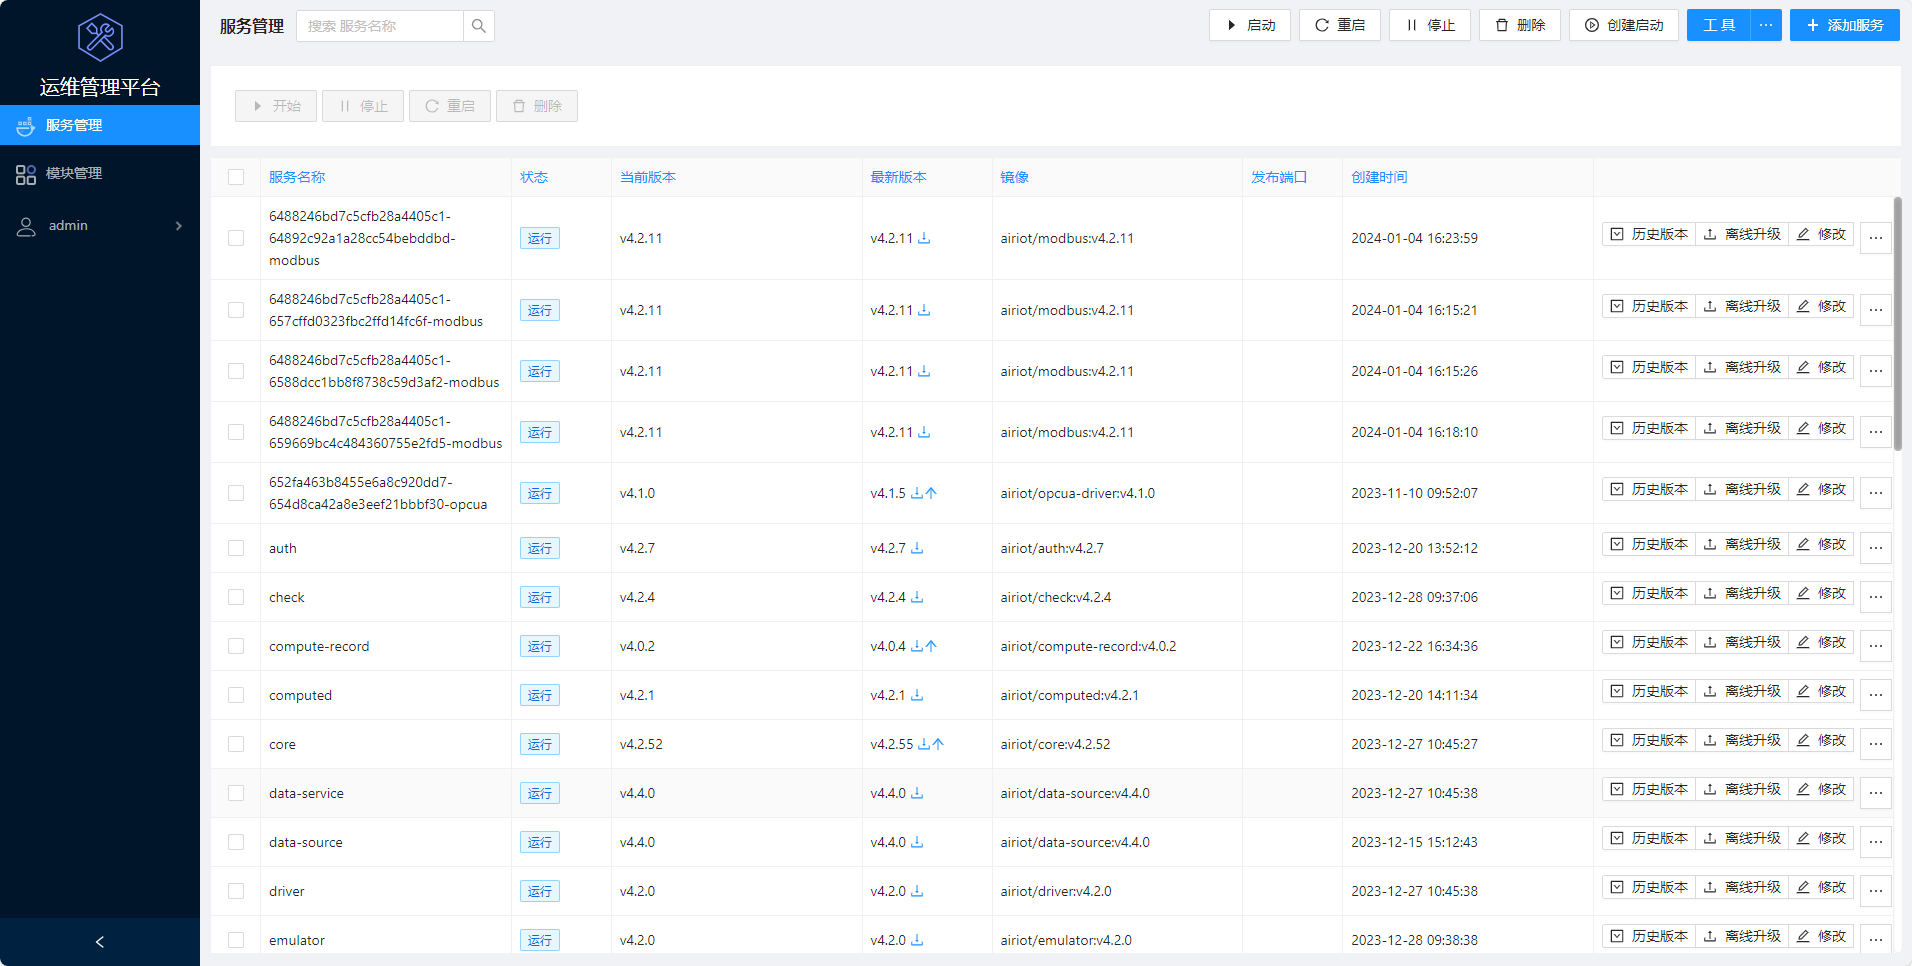Open more actions for core row

[1876, 744]
